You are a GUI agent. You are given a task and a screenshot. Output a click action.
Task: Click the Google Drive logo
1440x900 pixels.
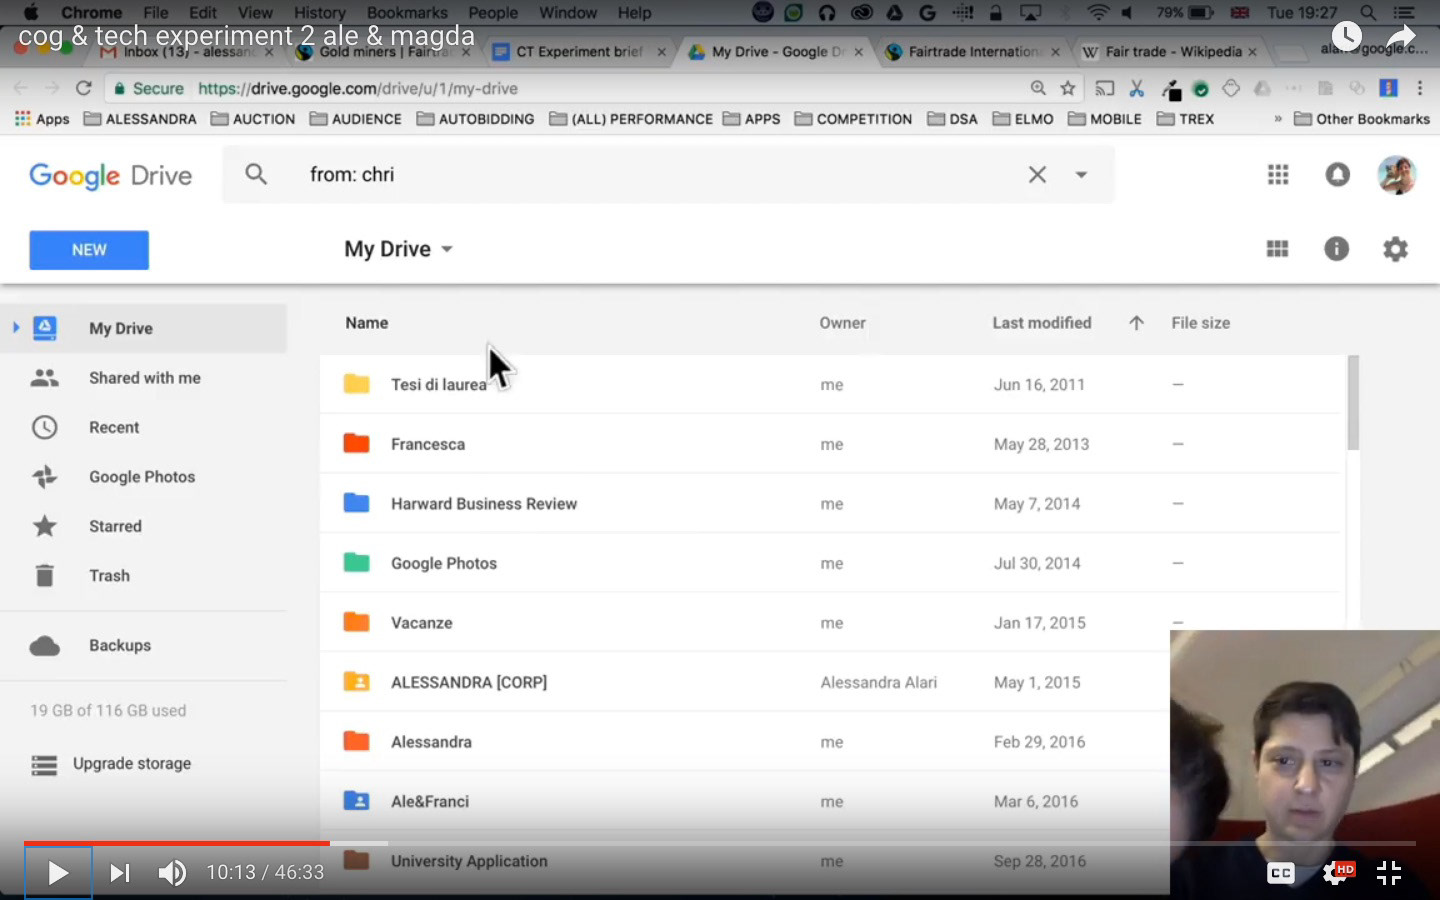tap(110, 175)
